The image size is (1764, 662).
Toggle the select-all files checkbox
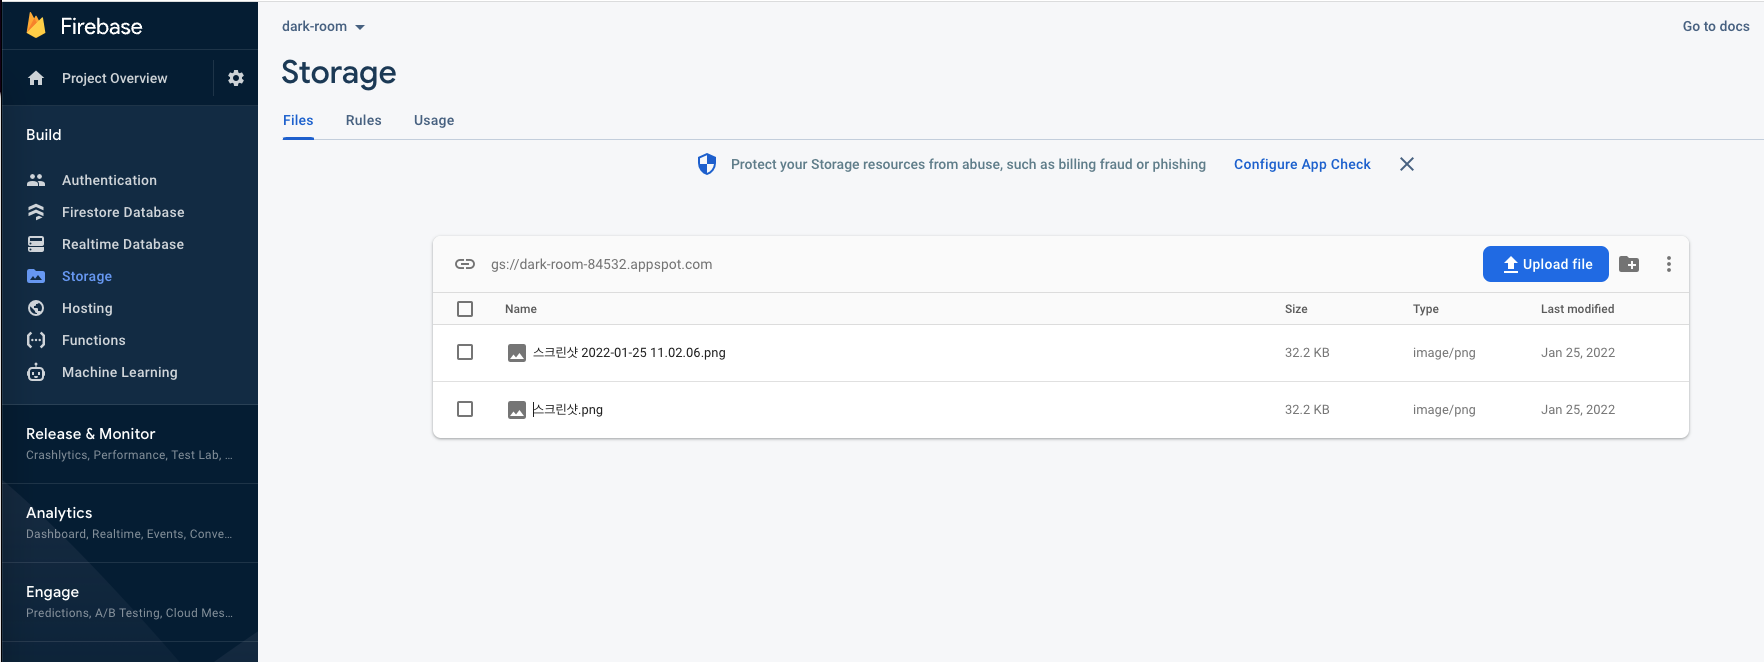pos(465,309)
